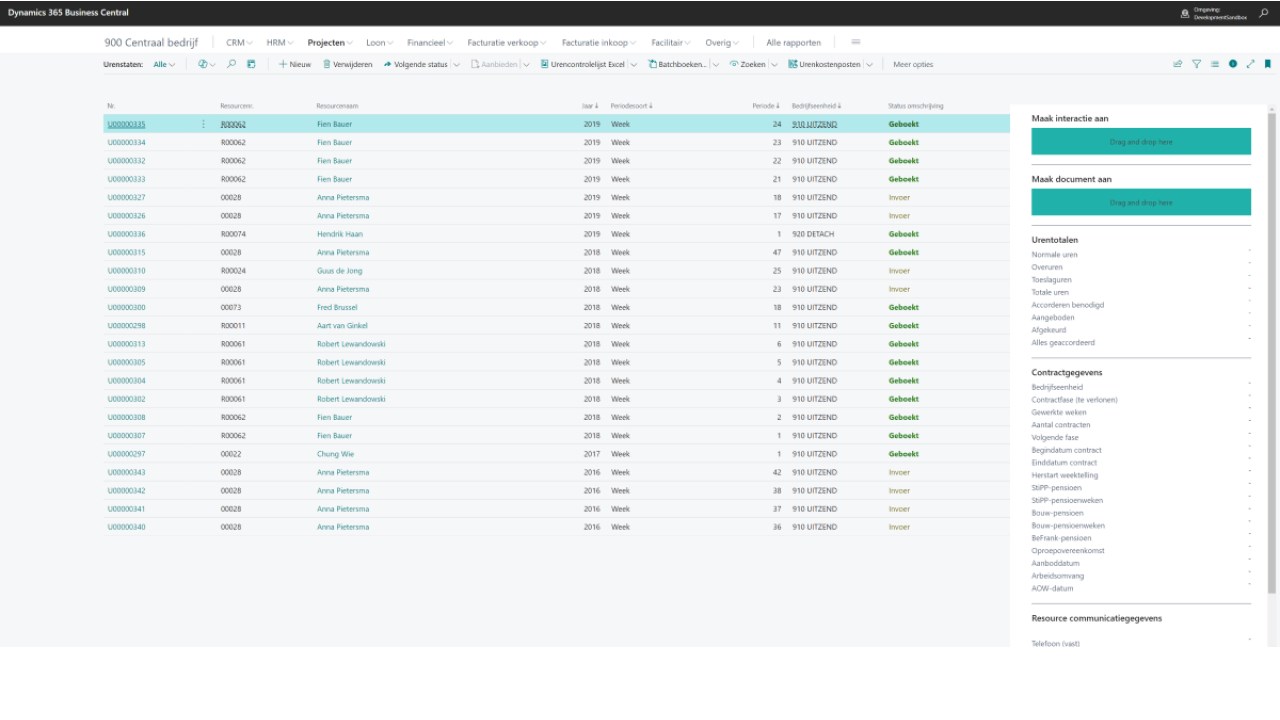Viewport: 1280px width, 720px height.
Task: Change list layout view icon
Action: pos(1215,64)
